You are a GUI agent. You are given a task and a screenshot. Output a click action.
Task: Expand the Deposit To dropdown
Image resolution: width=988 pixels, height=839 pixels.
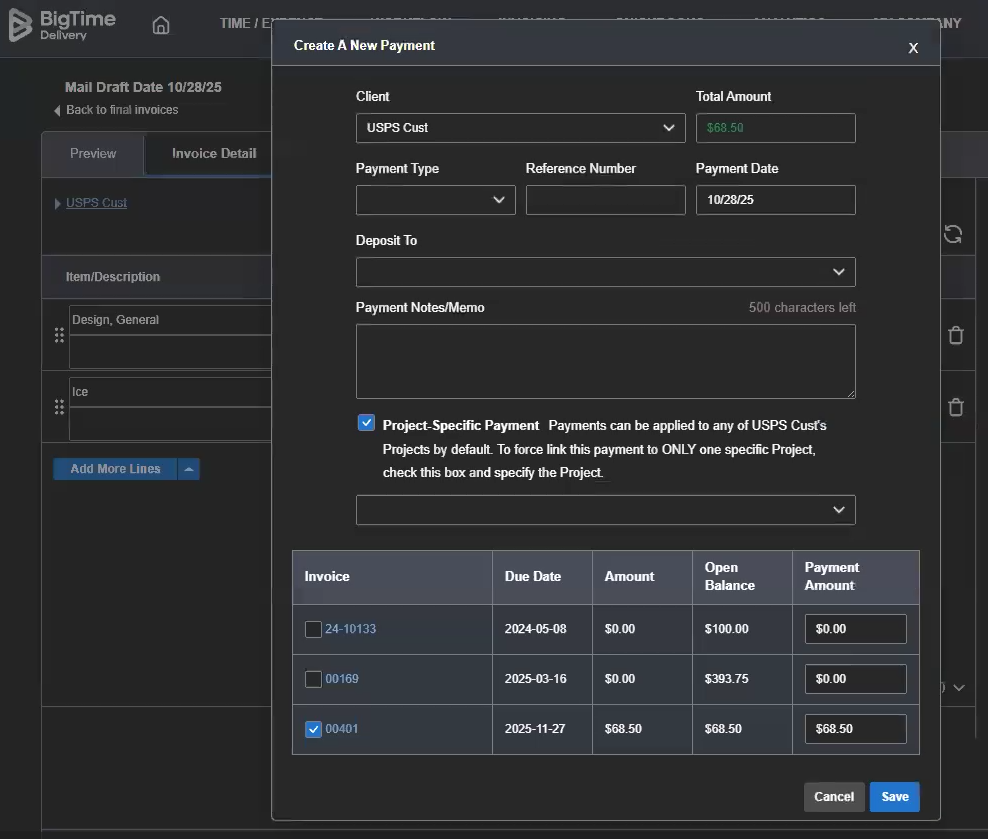pyautogui.click(x=605, y=272)
